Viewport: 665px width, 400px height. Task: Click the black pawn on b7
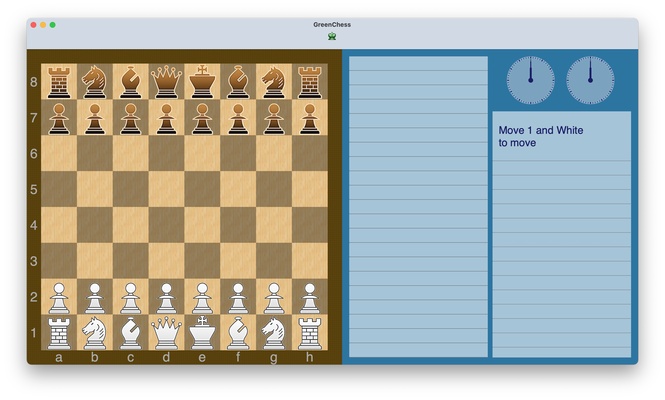coord(95,118)
